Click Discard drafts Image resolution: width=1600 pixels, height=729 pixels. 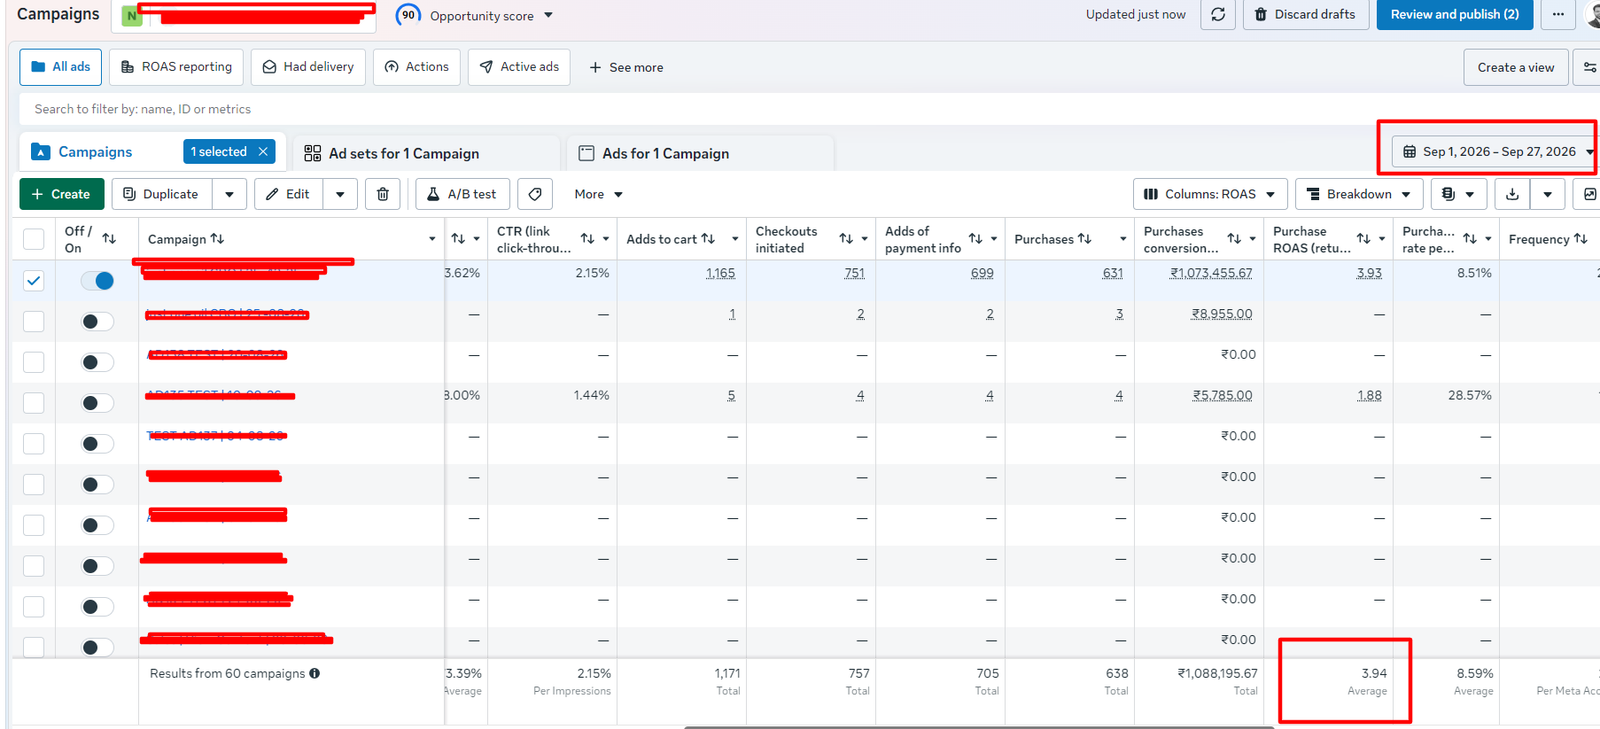tap(1305, 15)
